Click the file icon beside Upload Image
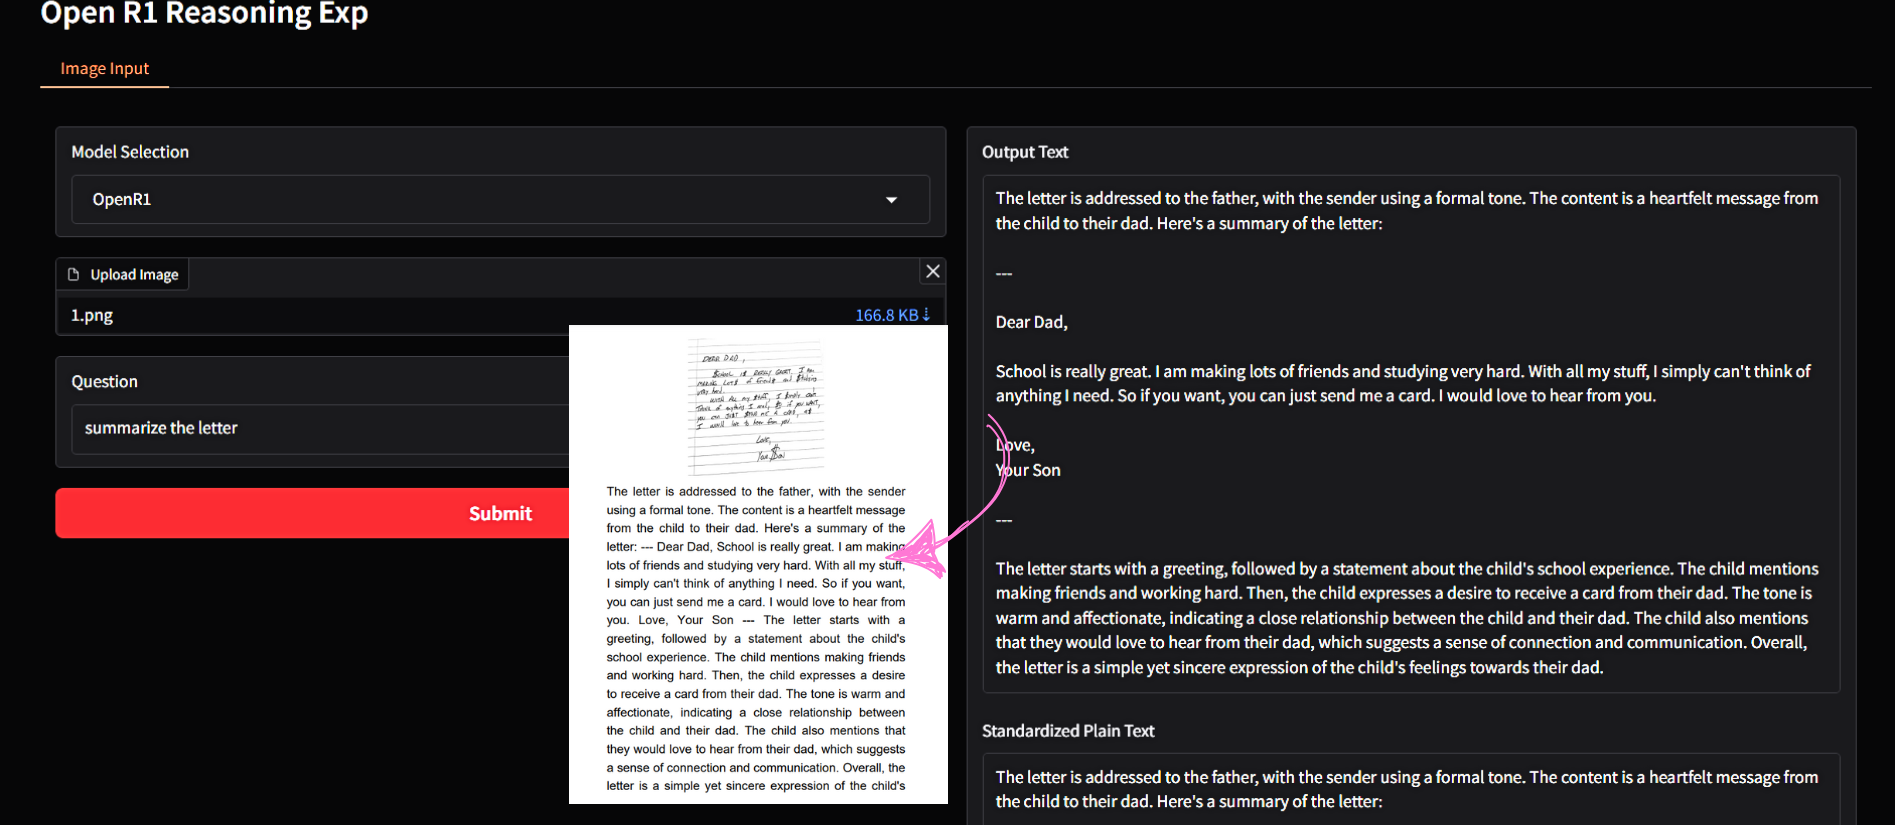 [73, 274]
